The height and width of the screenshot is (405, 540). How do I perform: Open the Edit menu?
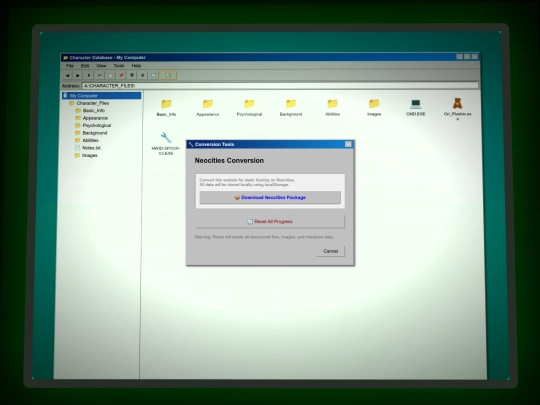coord(85,66)
